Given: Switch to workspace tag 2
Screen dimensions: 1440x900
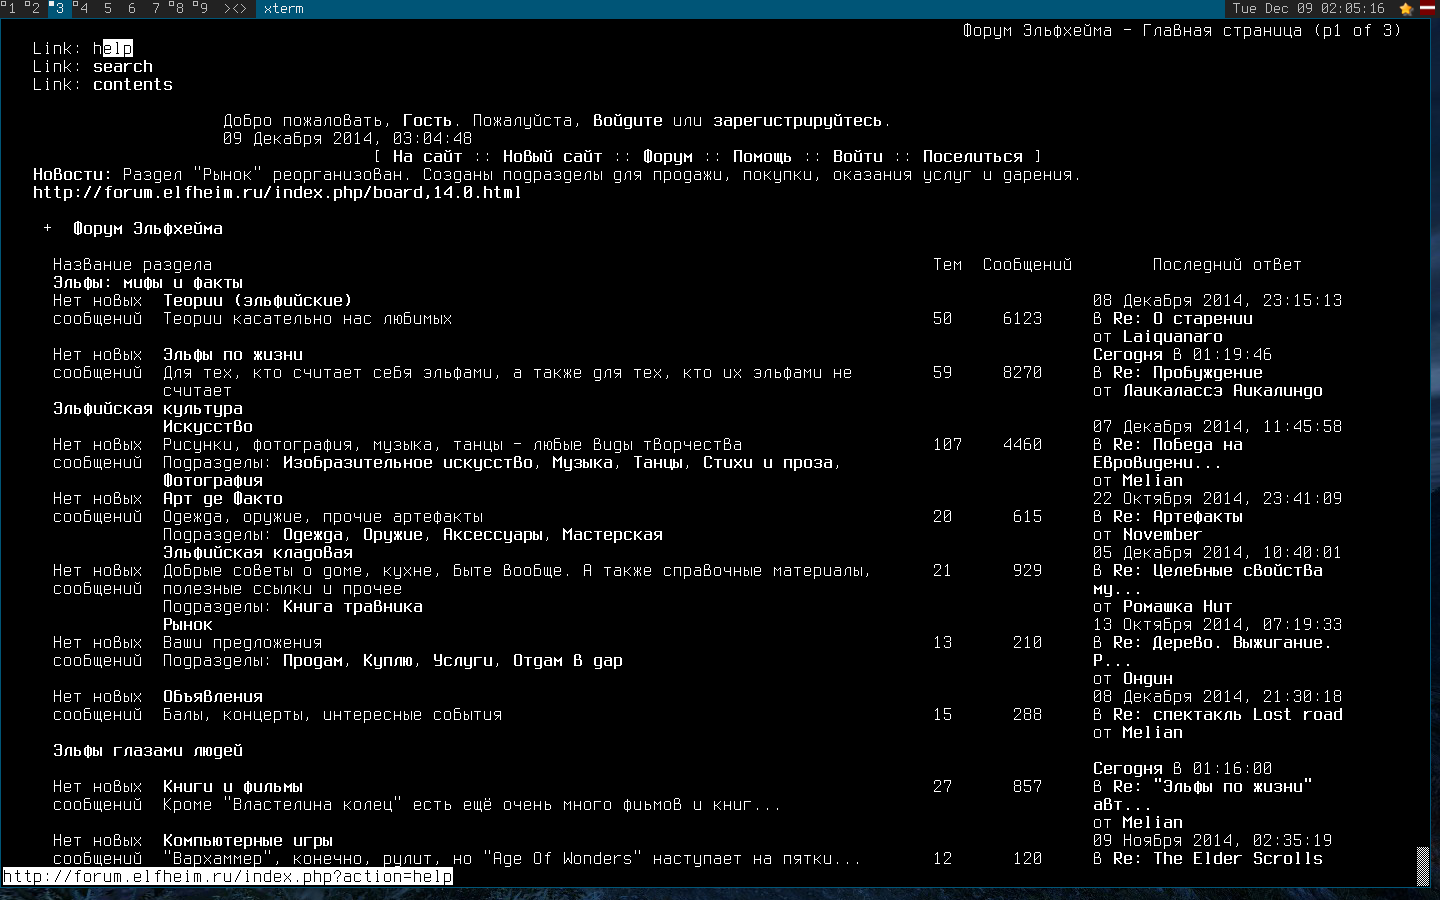Looking at the screenshot, I should (x=34, y=8).
